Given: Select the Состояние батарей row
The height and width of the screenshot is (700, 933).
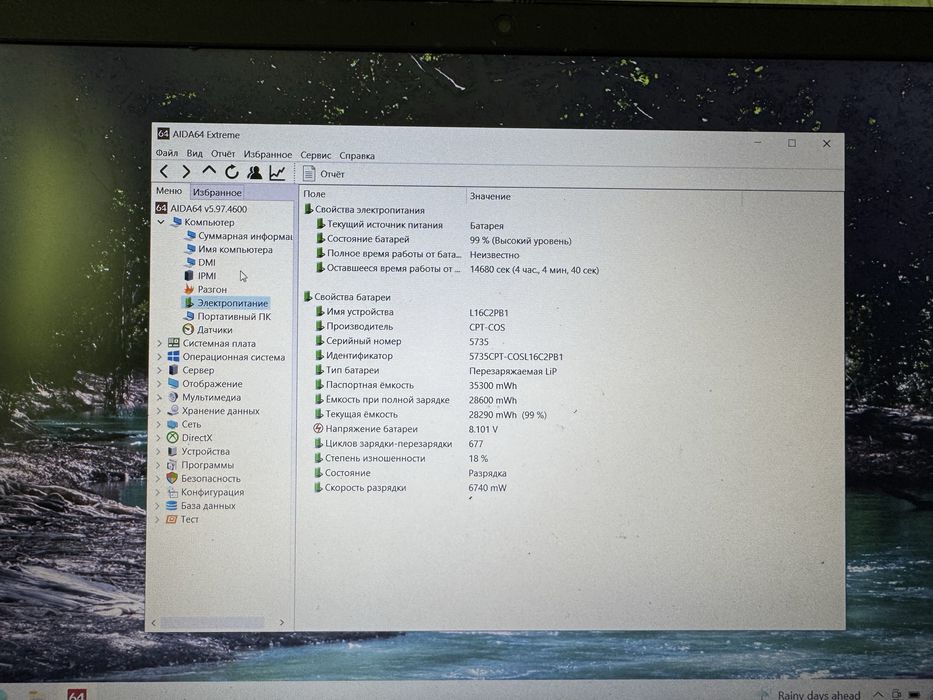Looking at the screenshot, I should (x=443, y=240).
